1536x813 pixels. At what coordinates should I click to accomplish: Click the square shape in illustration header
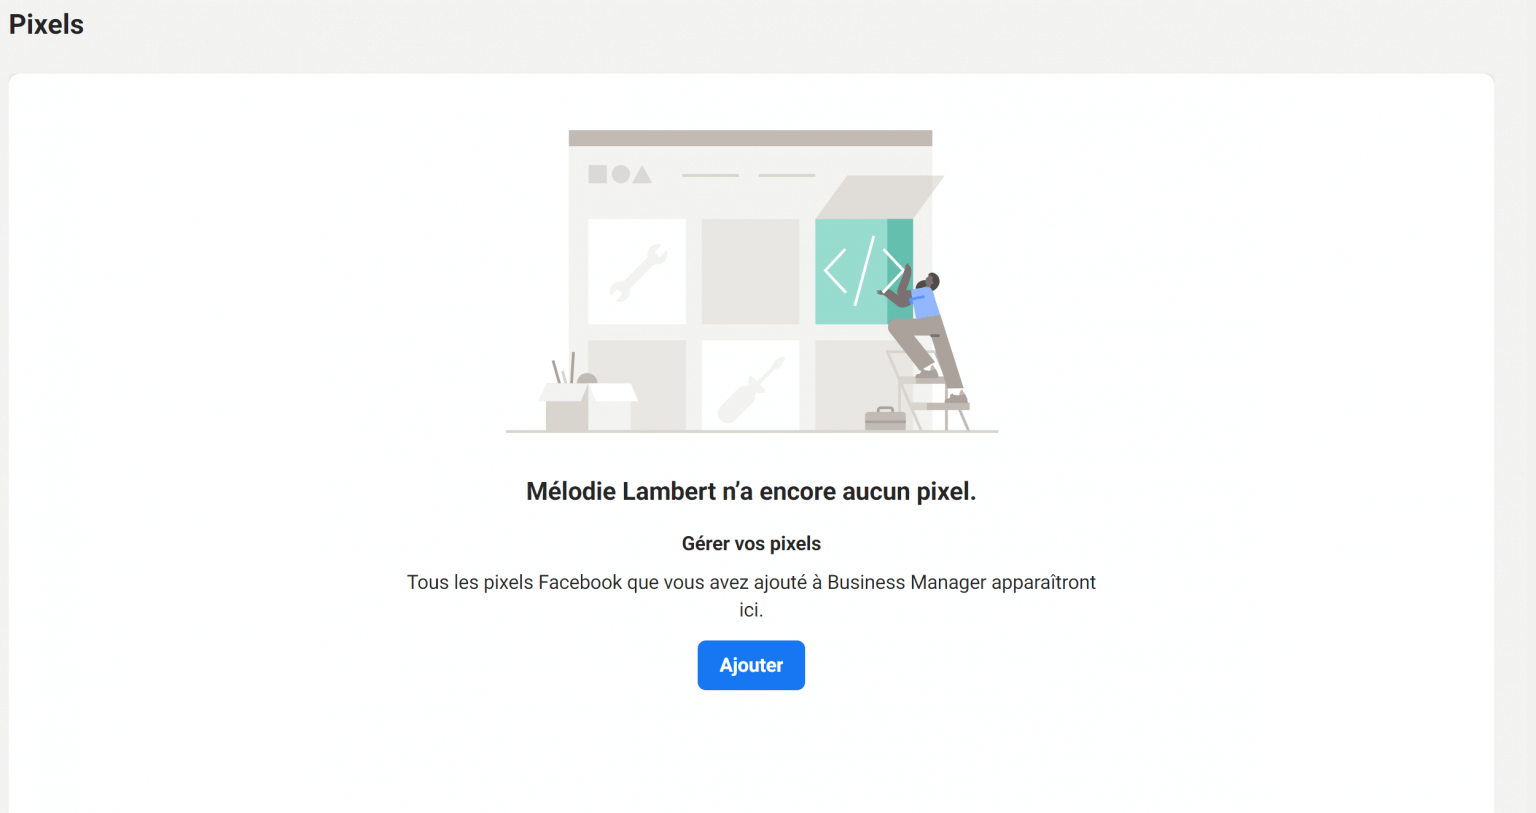point(598,174)
